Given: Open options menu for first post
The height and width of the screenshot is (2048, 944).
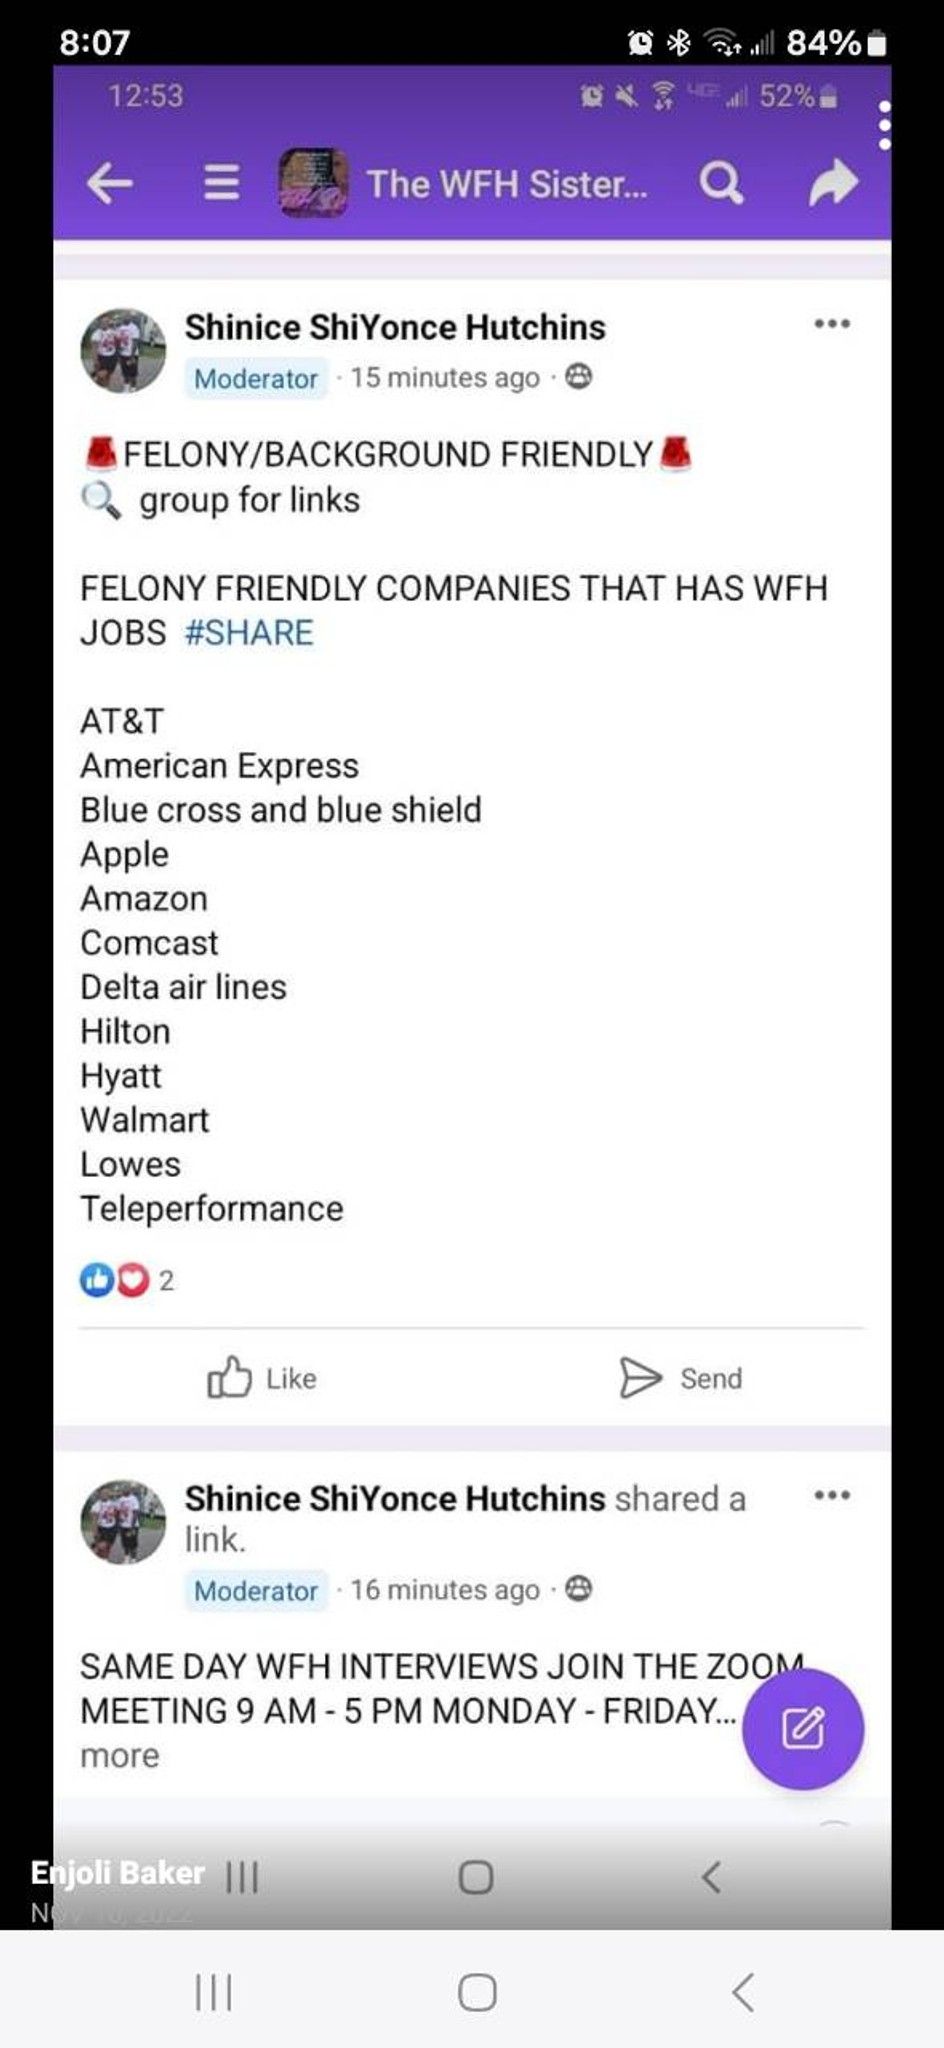Looking at the screenshot, I should point(832,324).
